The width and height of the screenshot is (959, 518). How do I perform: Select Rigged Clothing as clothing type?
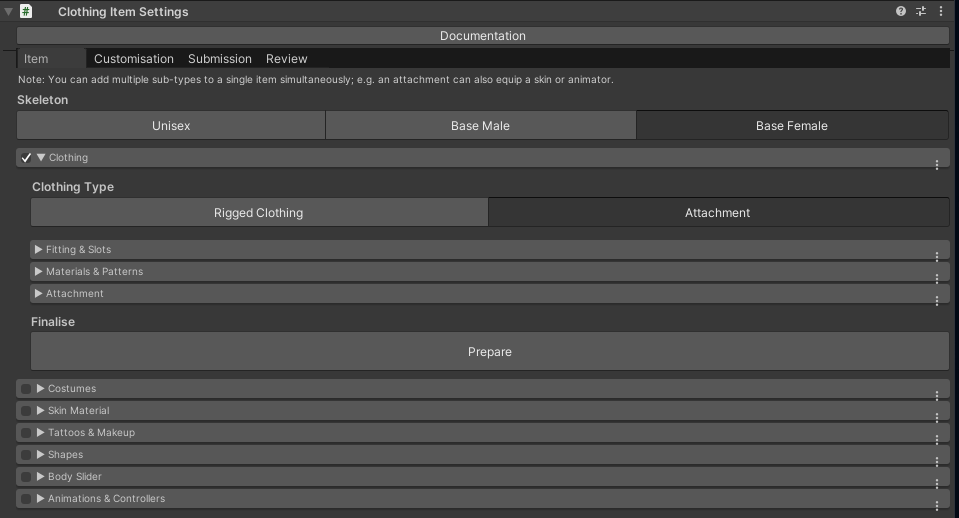258,213
